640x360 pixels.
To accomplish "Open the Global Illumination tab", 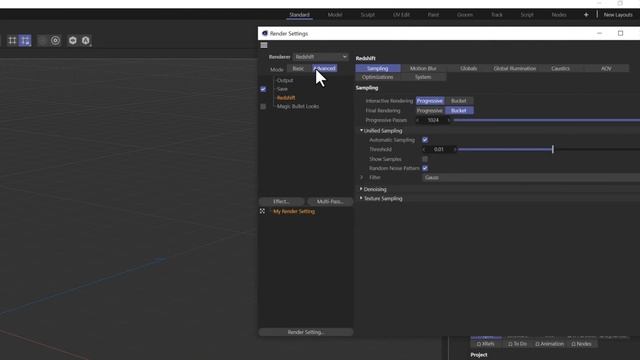I will click(x=515, y=69).
